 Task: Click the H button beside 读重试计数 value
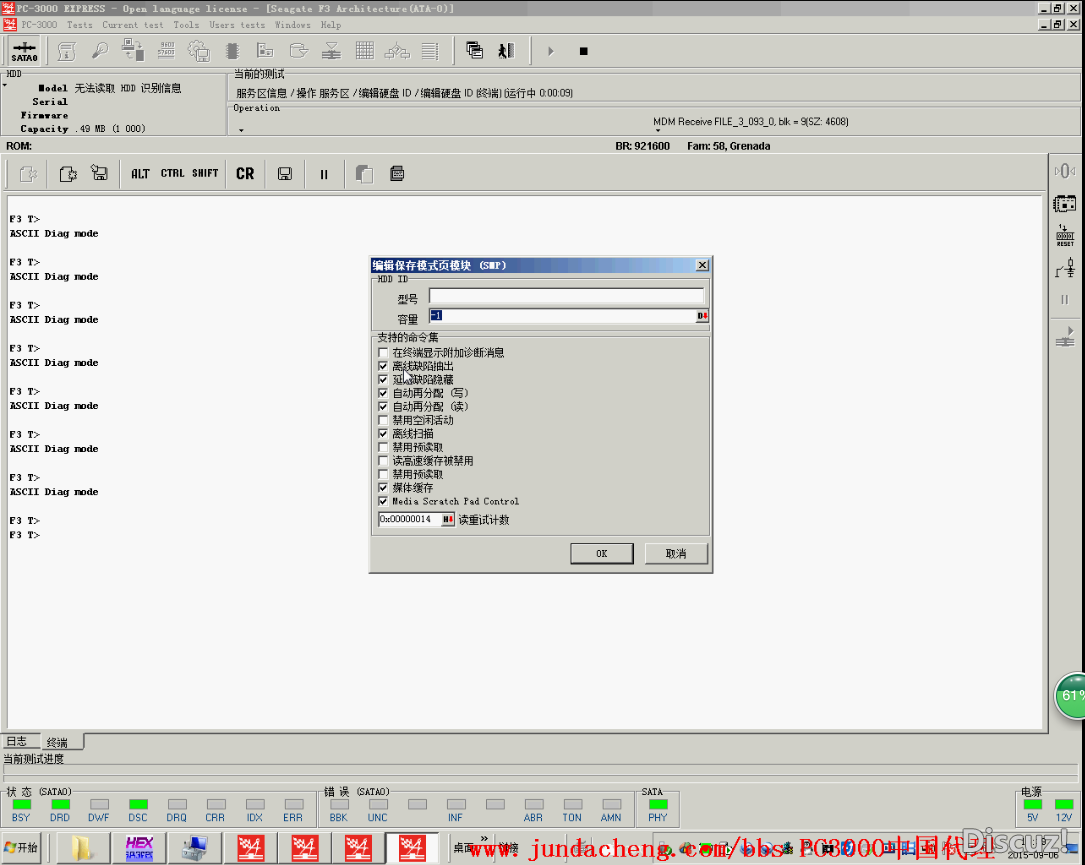point(447,520)
